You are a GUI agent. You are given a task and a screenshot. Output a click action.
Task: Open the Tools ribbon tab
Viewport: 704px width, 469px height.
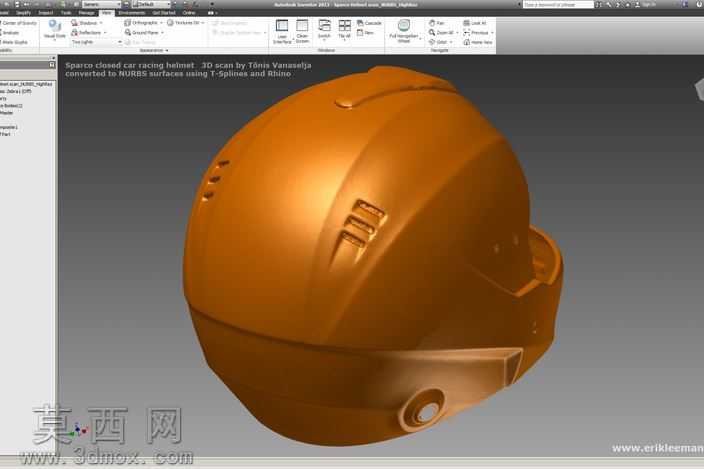pos(66,13)
